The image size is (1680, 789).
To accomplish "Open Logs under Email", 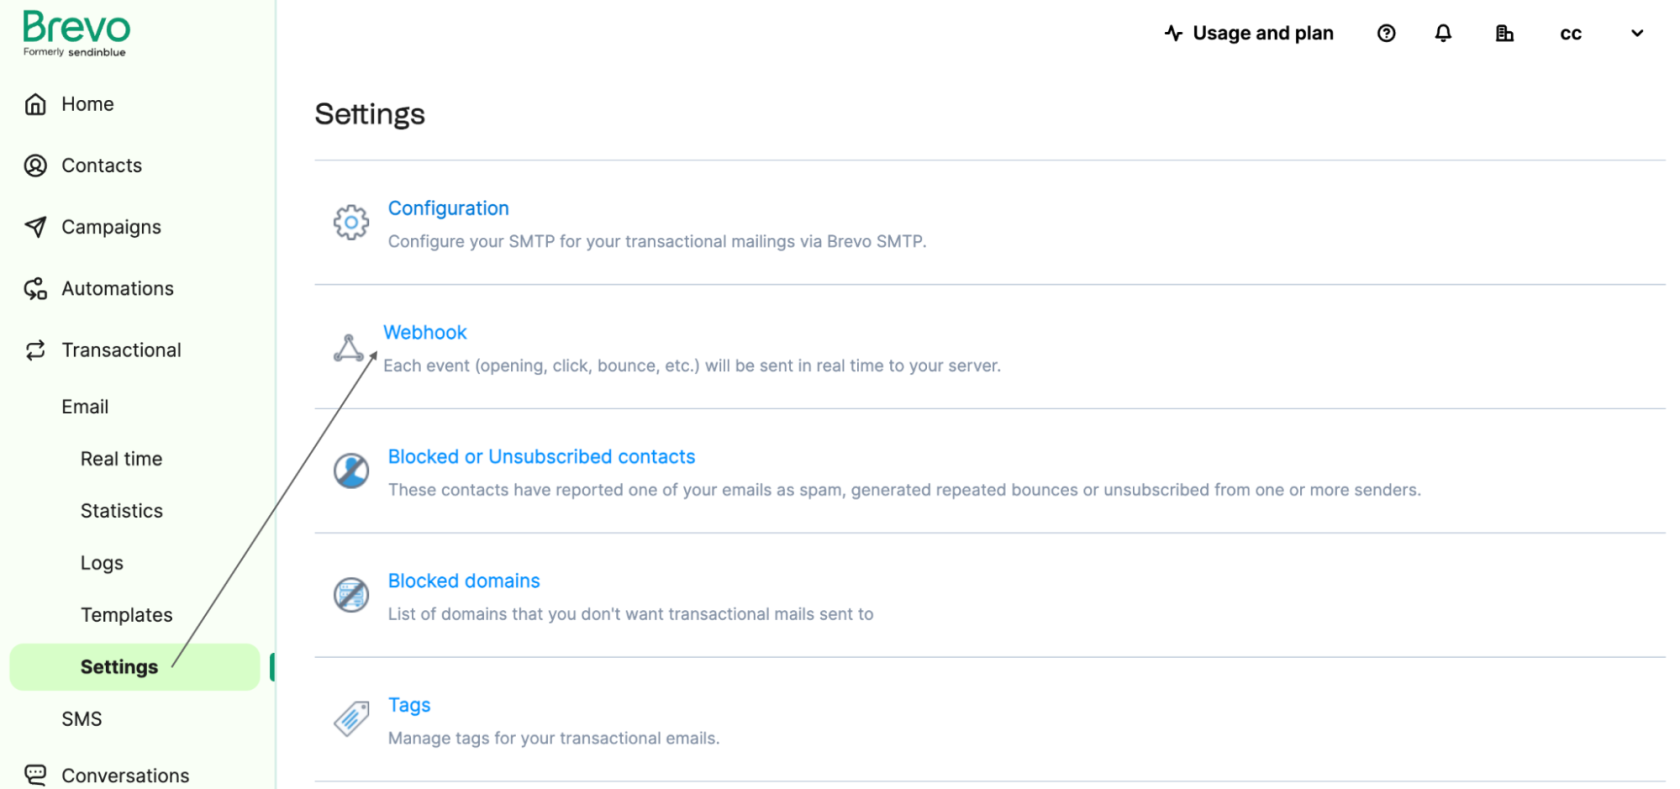I will pos(102,563).
